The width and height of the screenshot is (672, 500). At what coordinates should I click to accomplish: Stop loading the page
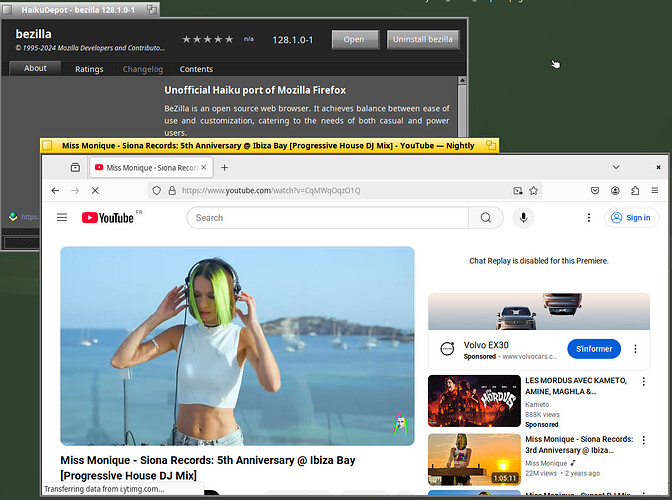[x=95, y=191]
